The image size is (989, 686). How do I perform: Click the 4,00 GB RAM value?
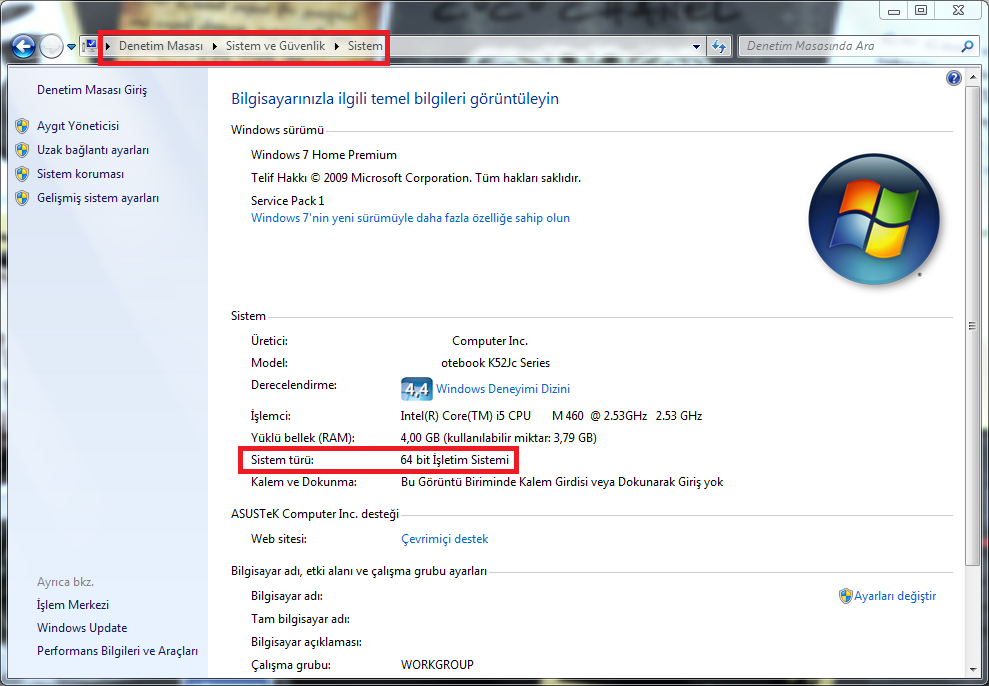pos(498,438)
